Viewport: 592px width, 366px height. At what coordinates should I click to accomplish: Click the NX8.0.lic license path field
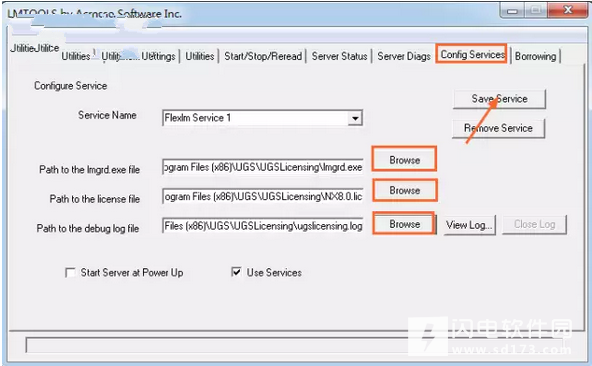[x=263, y=196]
